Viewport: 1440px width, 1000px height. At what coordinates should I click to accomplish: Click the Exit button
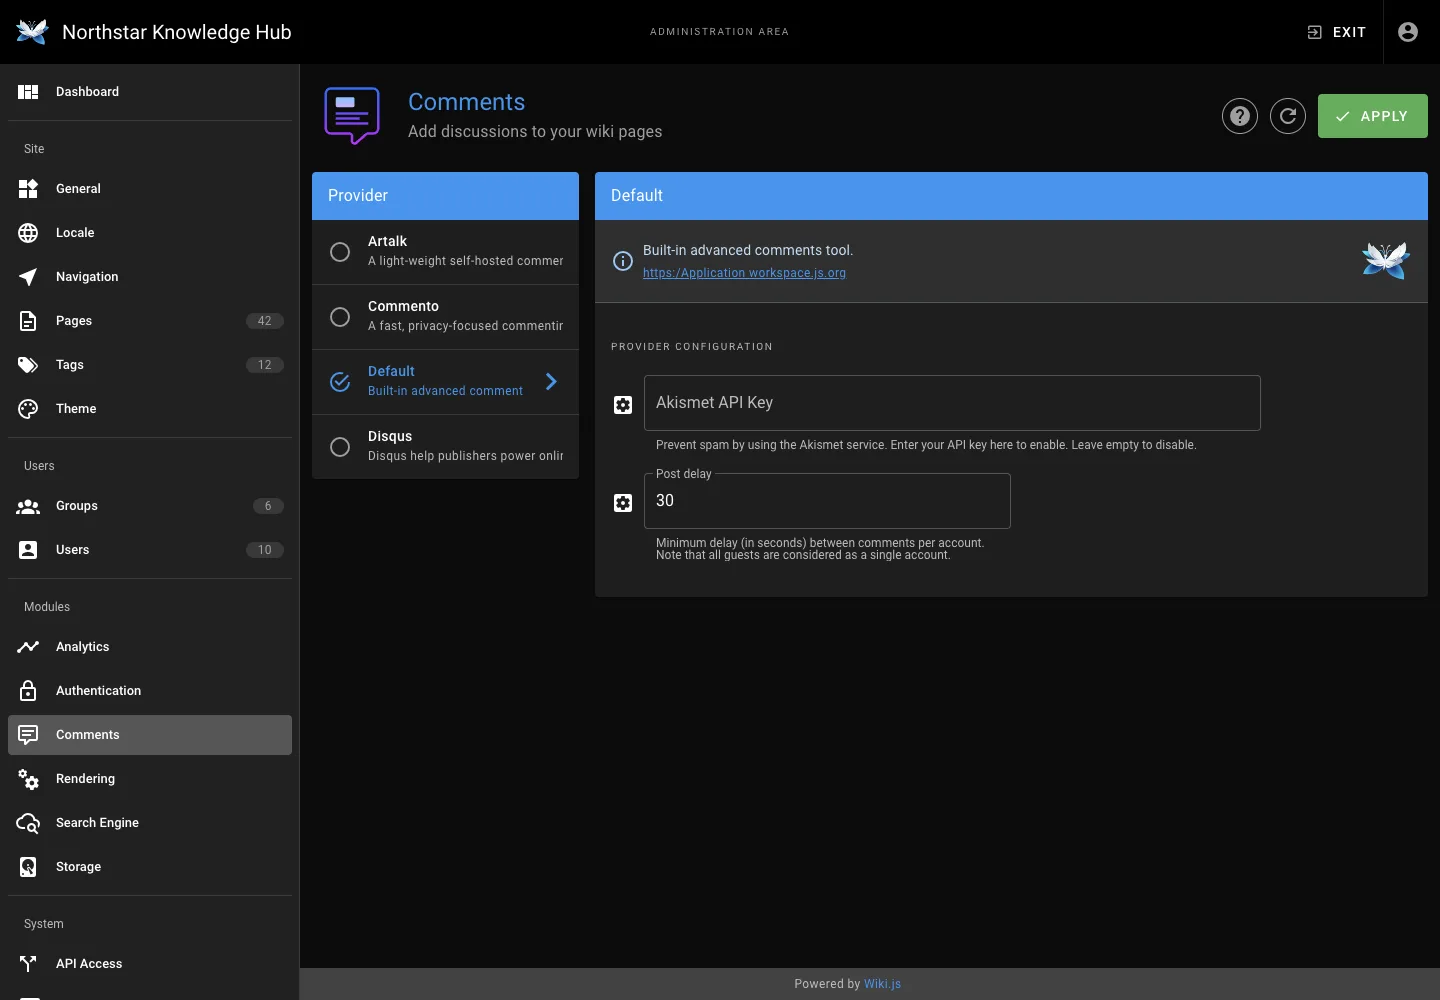point(1337,32)
